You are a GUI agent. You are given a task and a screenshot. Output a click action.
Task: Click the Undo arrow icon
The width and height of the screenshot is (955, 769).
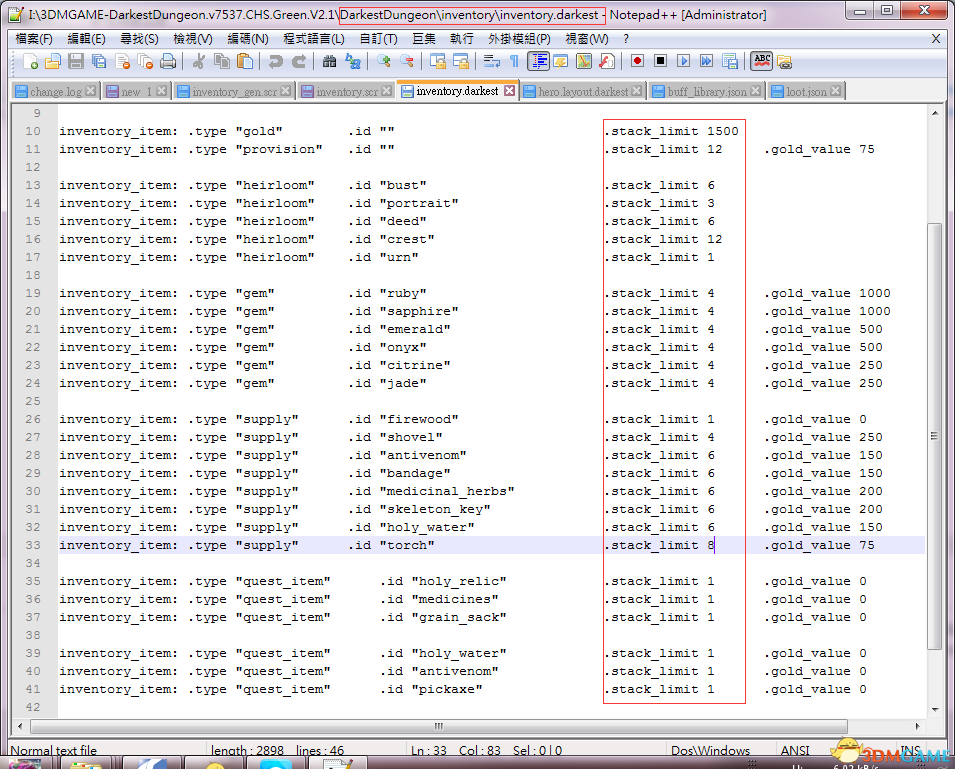point(275,61)
